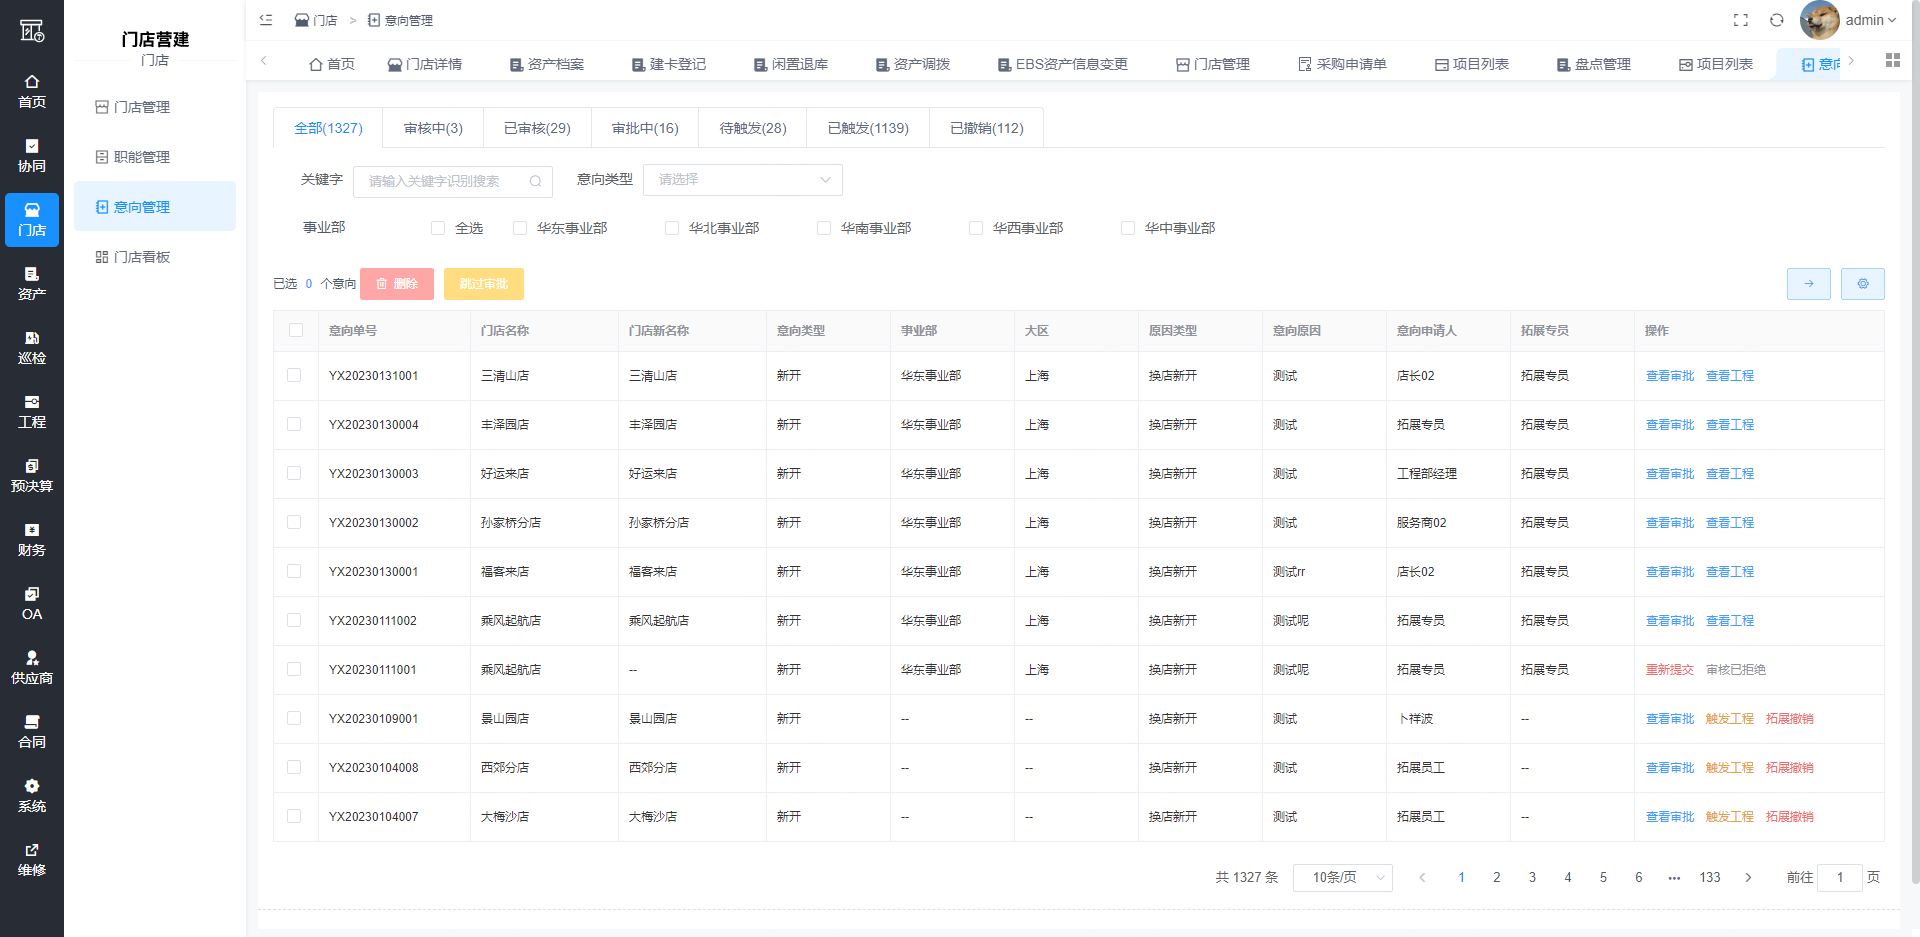Click the 关键字 search input field
Screen dimensions: 1920x937
coord(440,181)
